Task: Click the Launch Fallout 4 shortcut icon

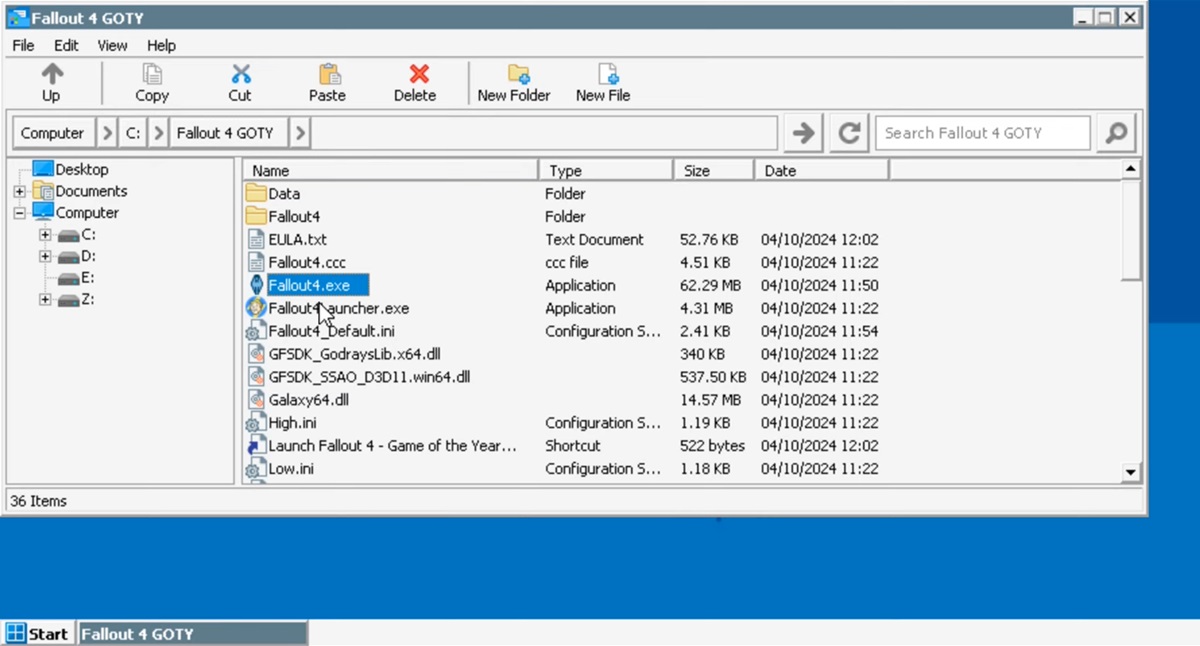Action: [256, 446]
